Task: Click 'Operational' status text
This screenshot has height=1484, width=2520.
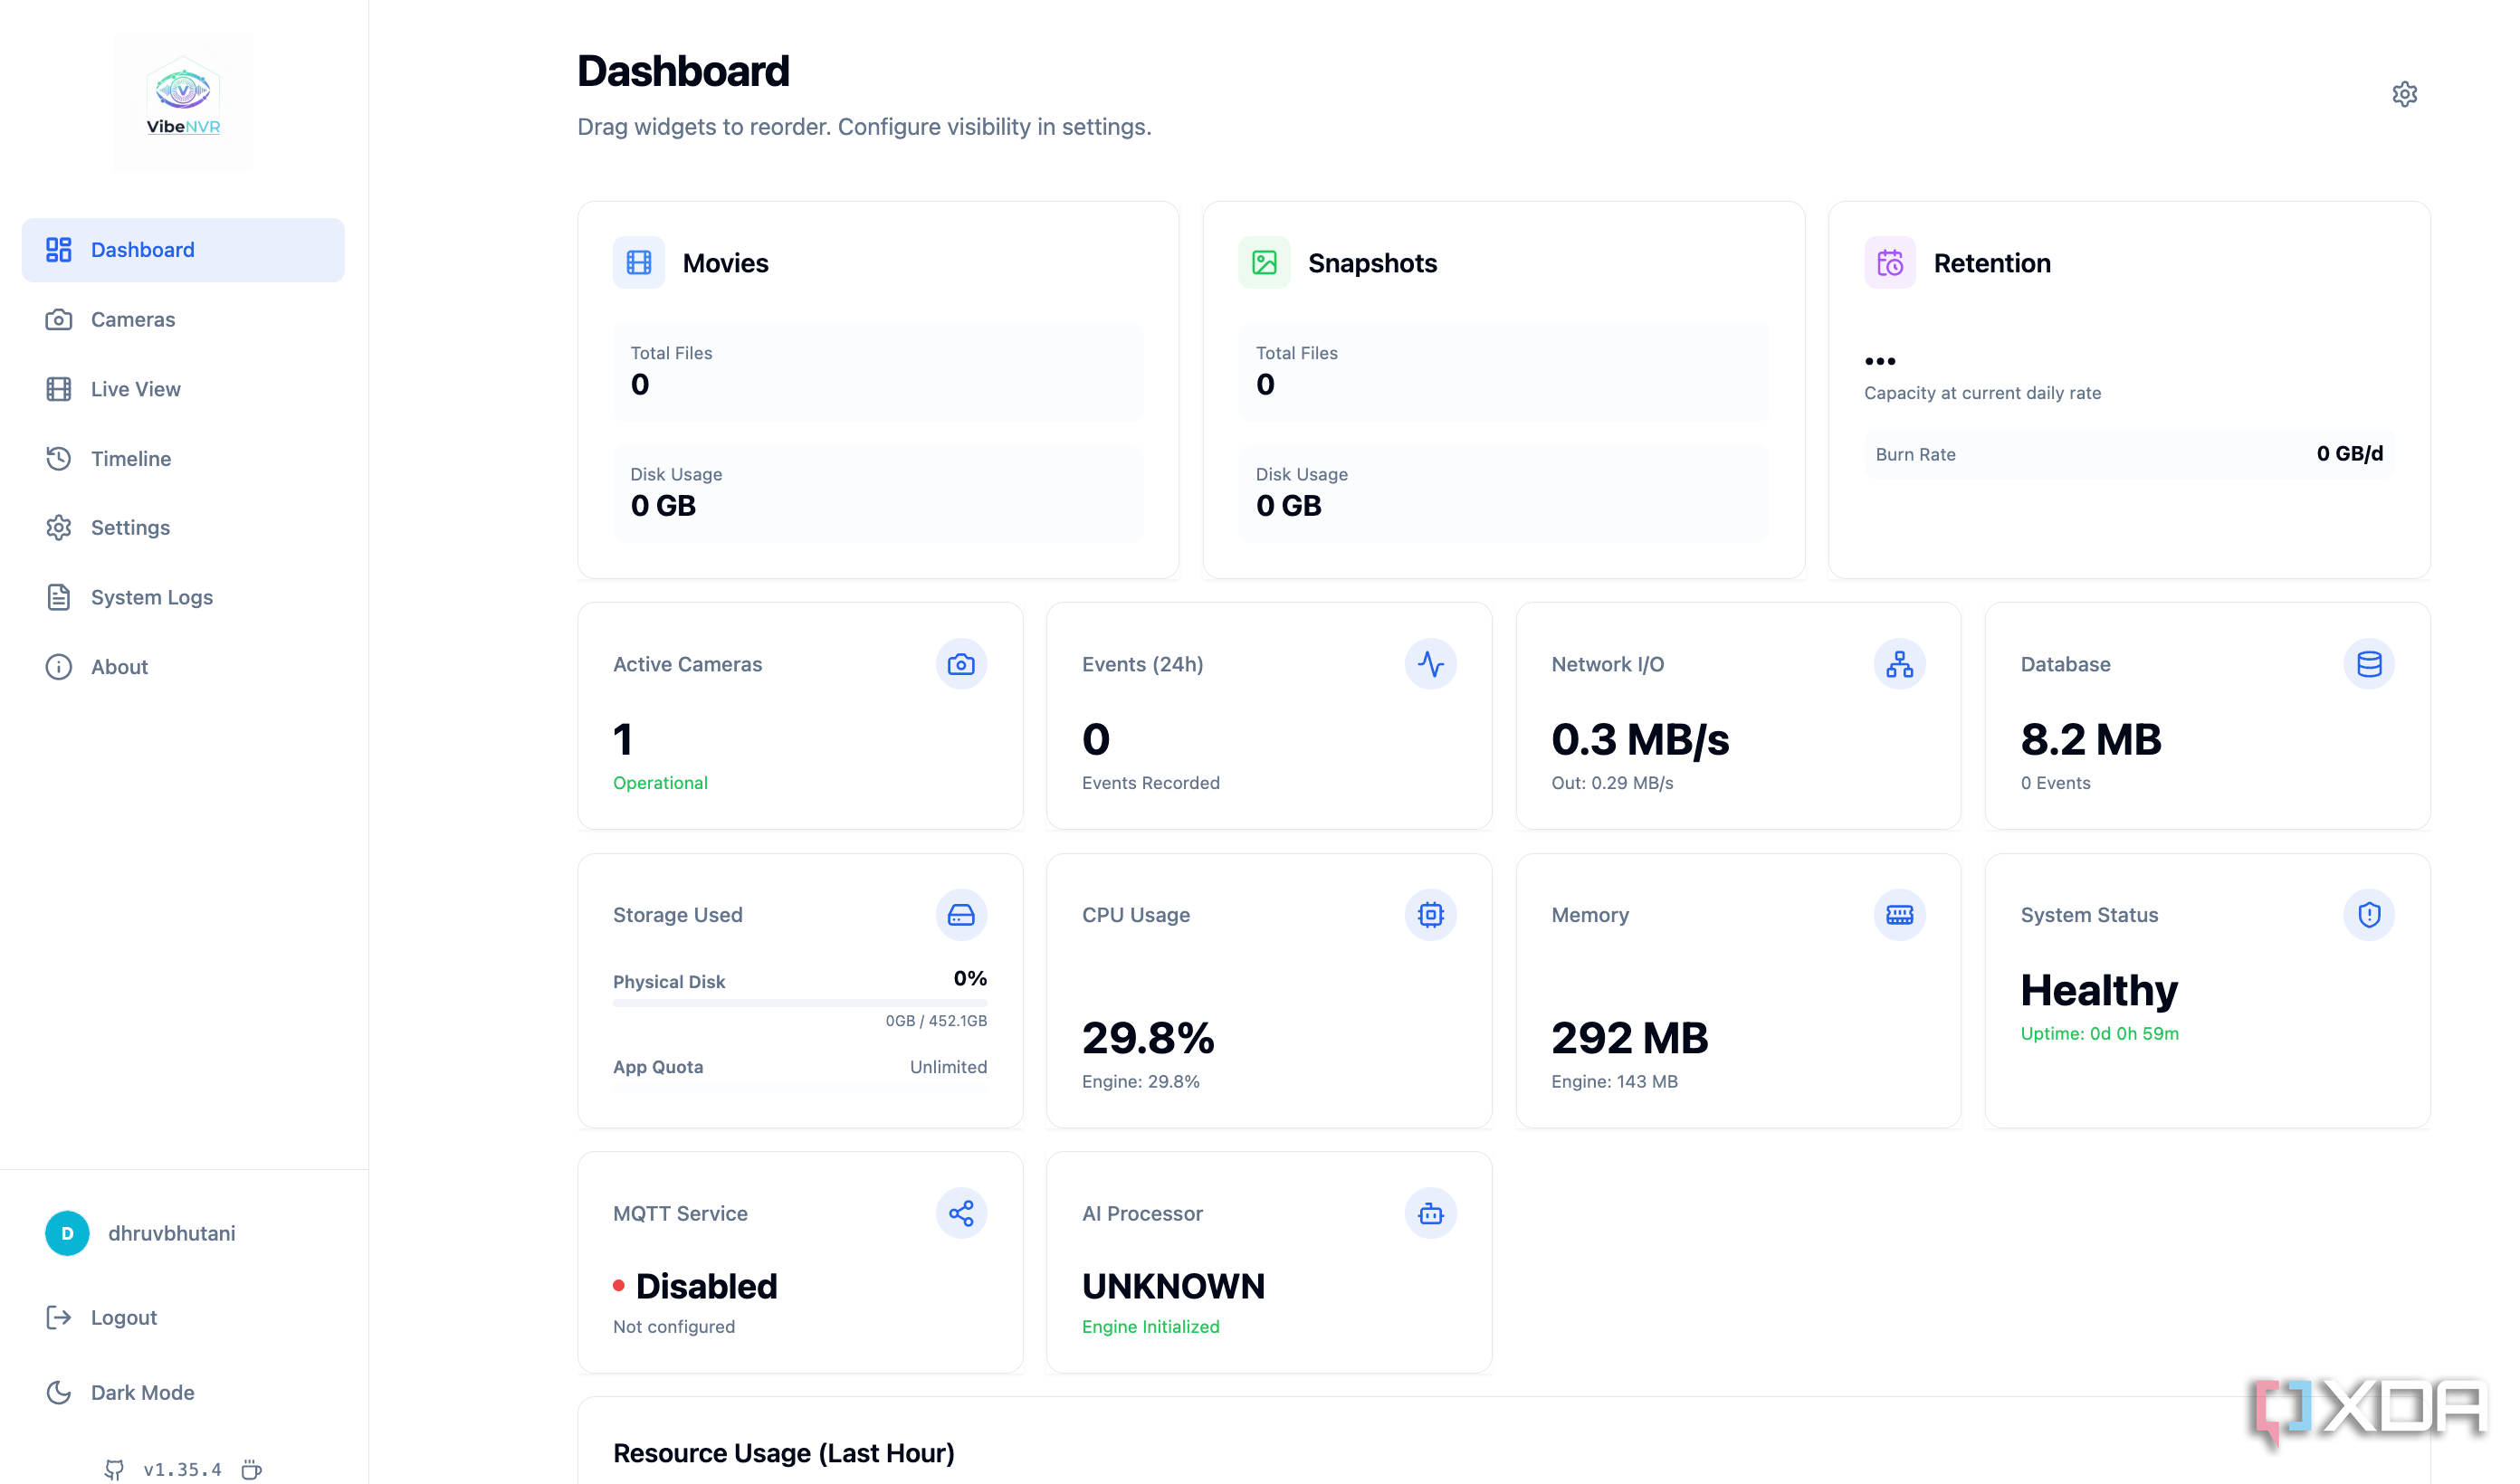Action: (x=660, y=783)
